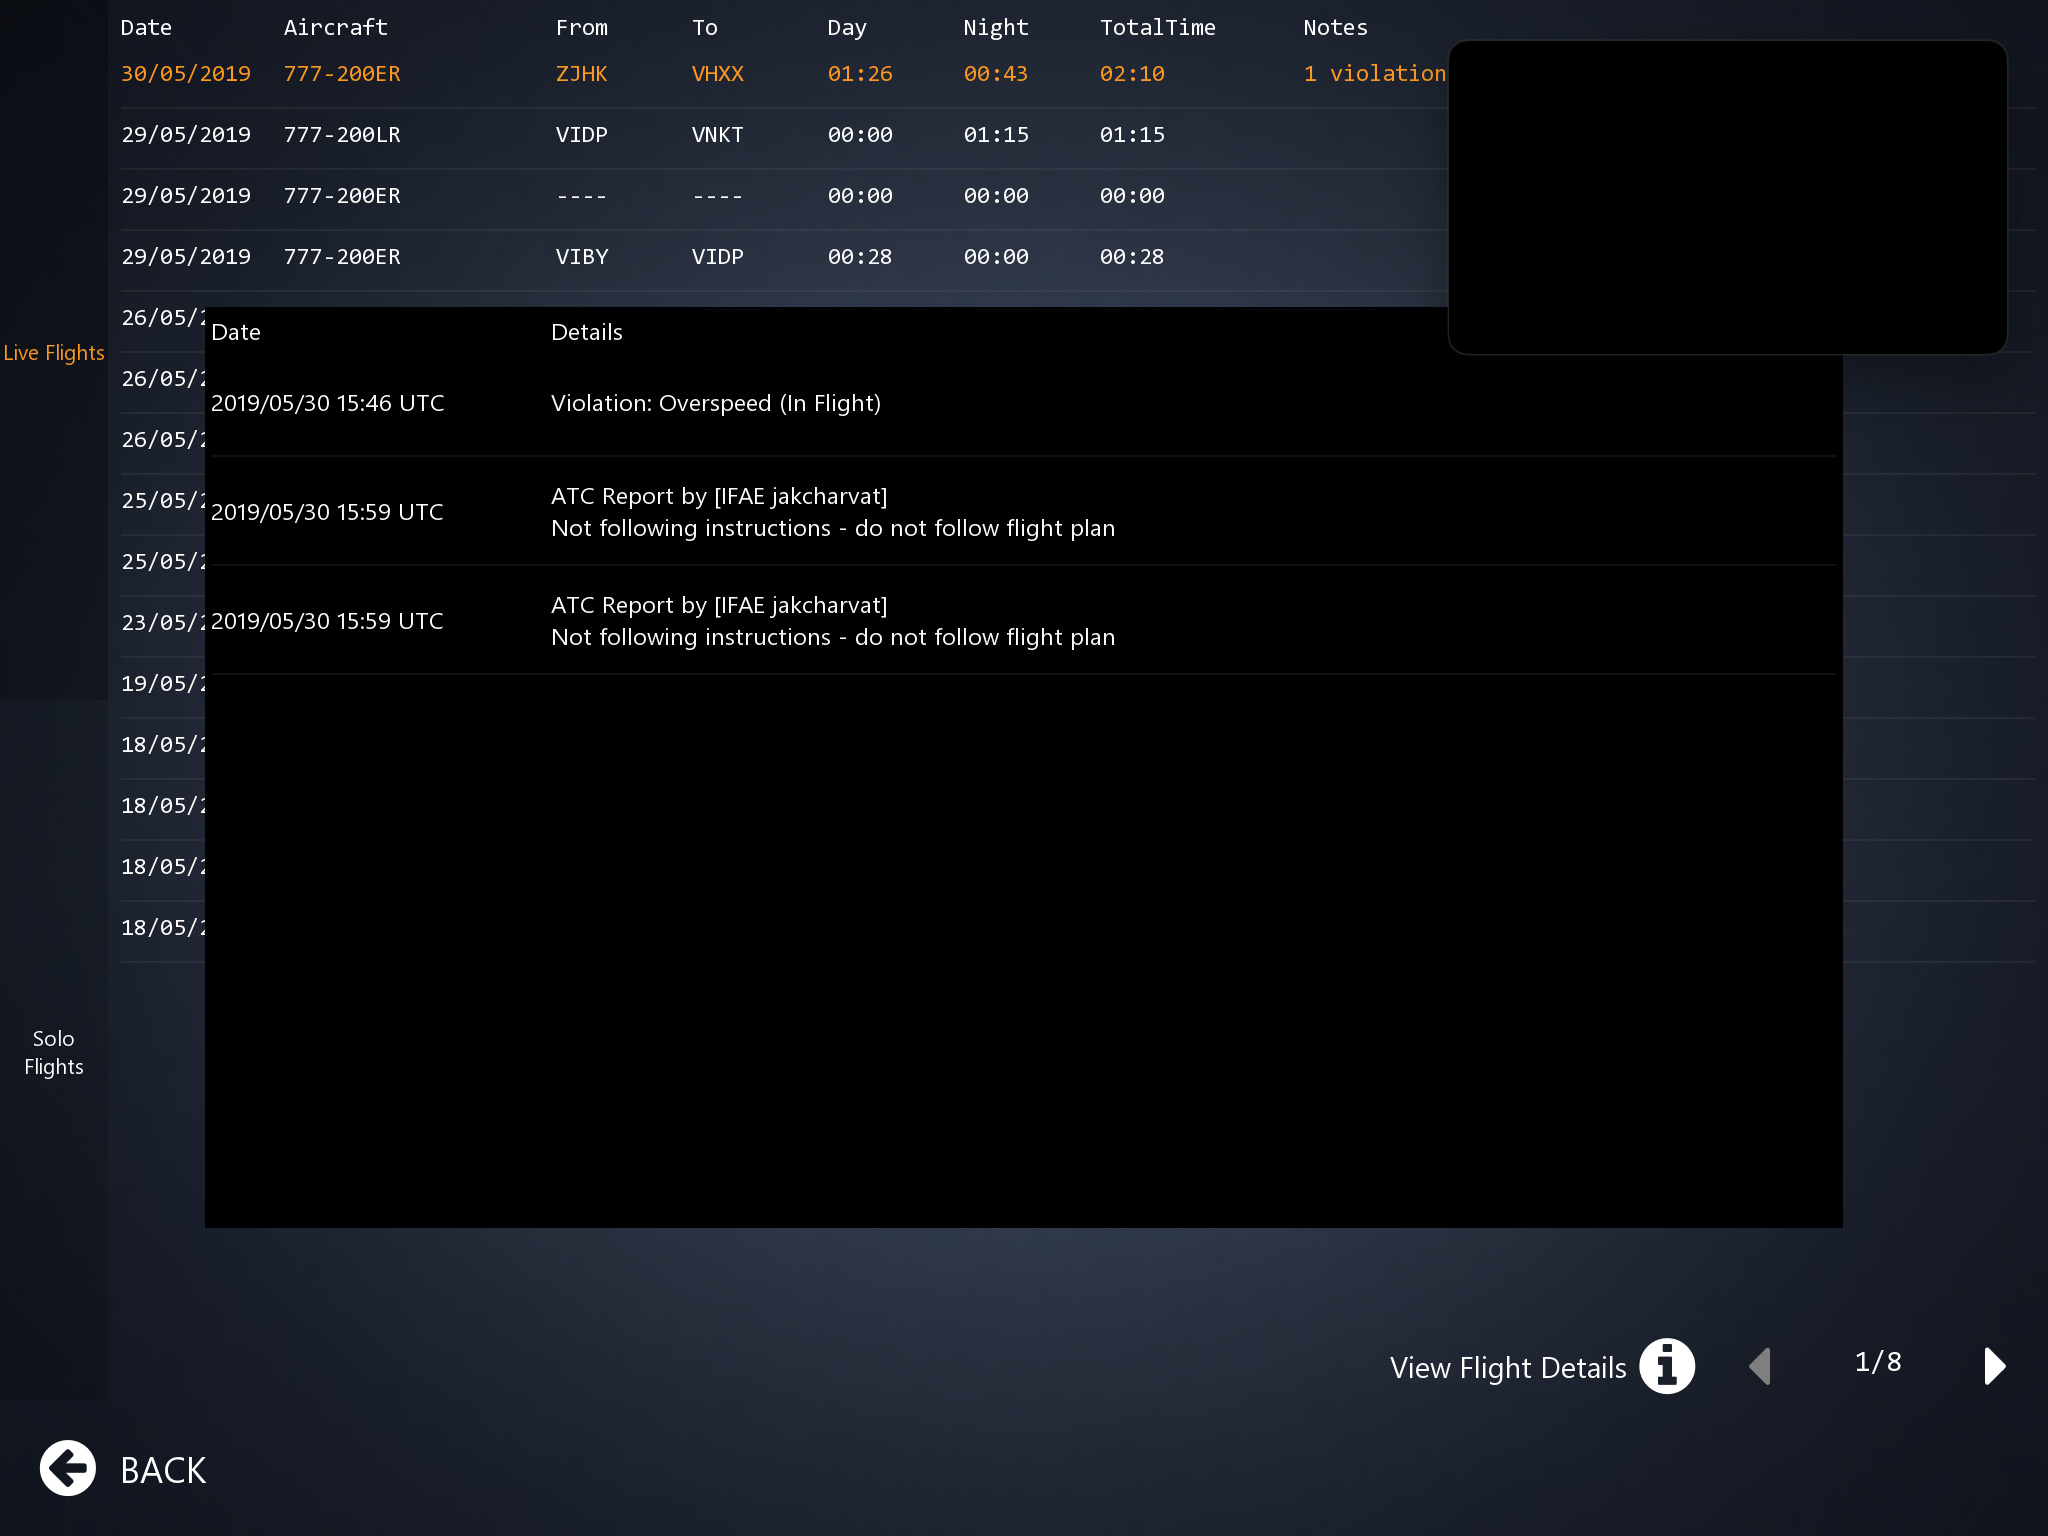
Task: Go to next logbook page arrow
Action: (x=1994, y=1366)
